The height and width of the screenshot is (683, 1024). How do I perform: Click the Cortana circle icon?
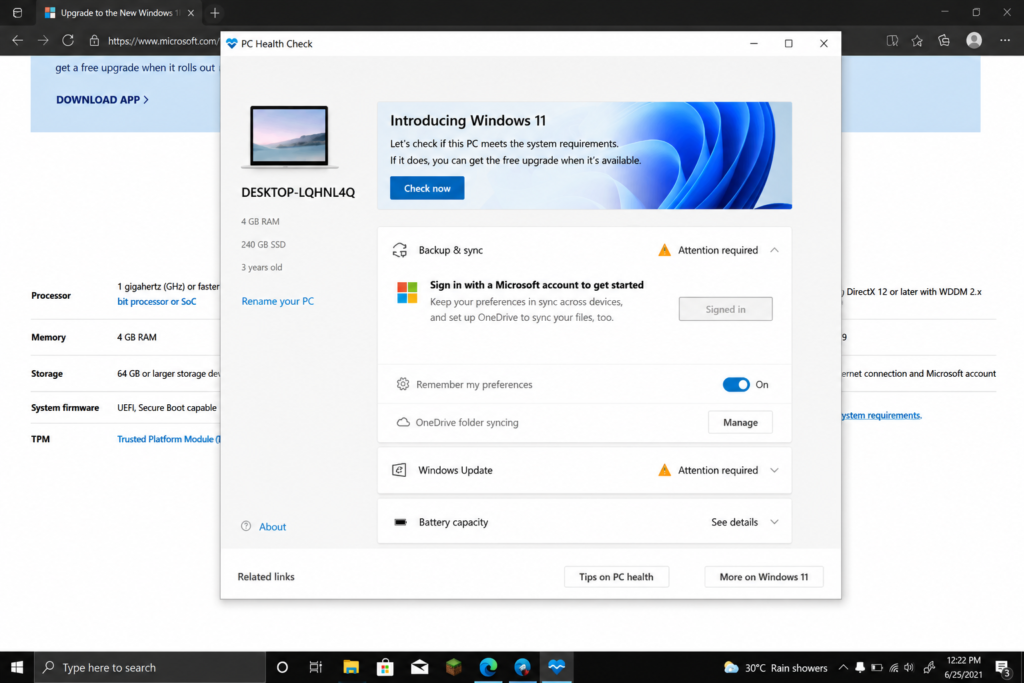(x=282, y=667)
